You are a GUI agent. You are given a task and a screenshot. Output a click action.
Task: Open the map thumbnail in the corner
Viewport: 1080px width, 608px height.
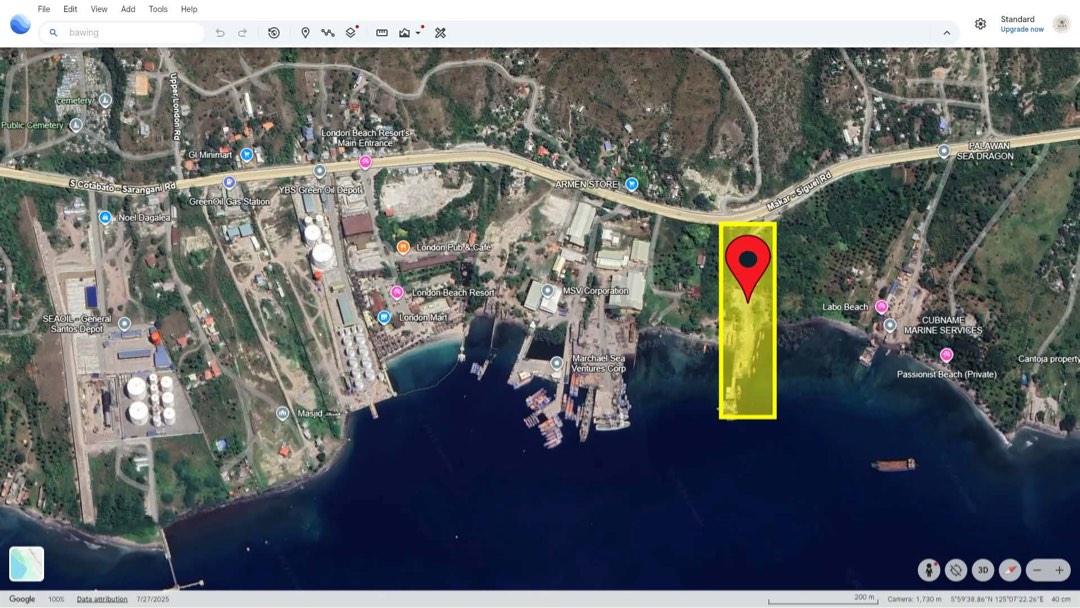27,564
